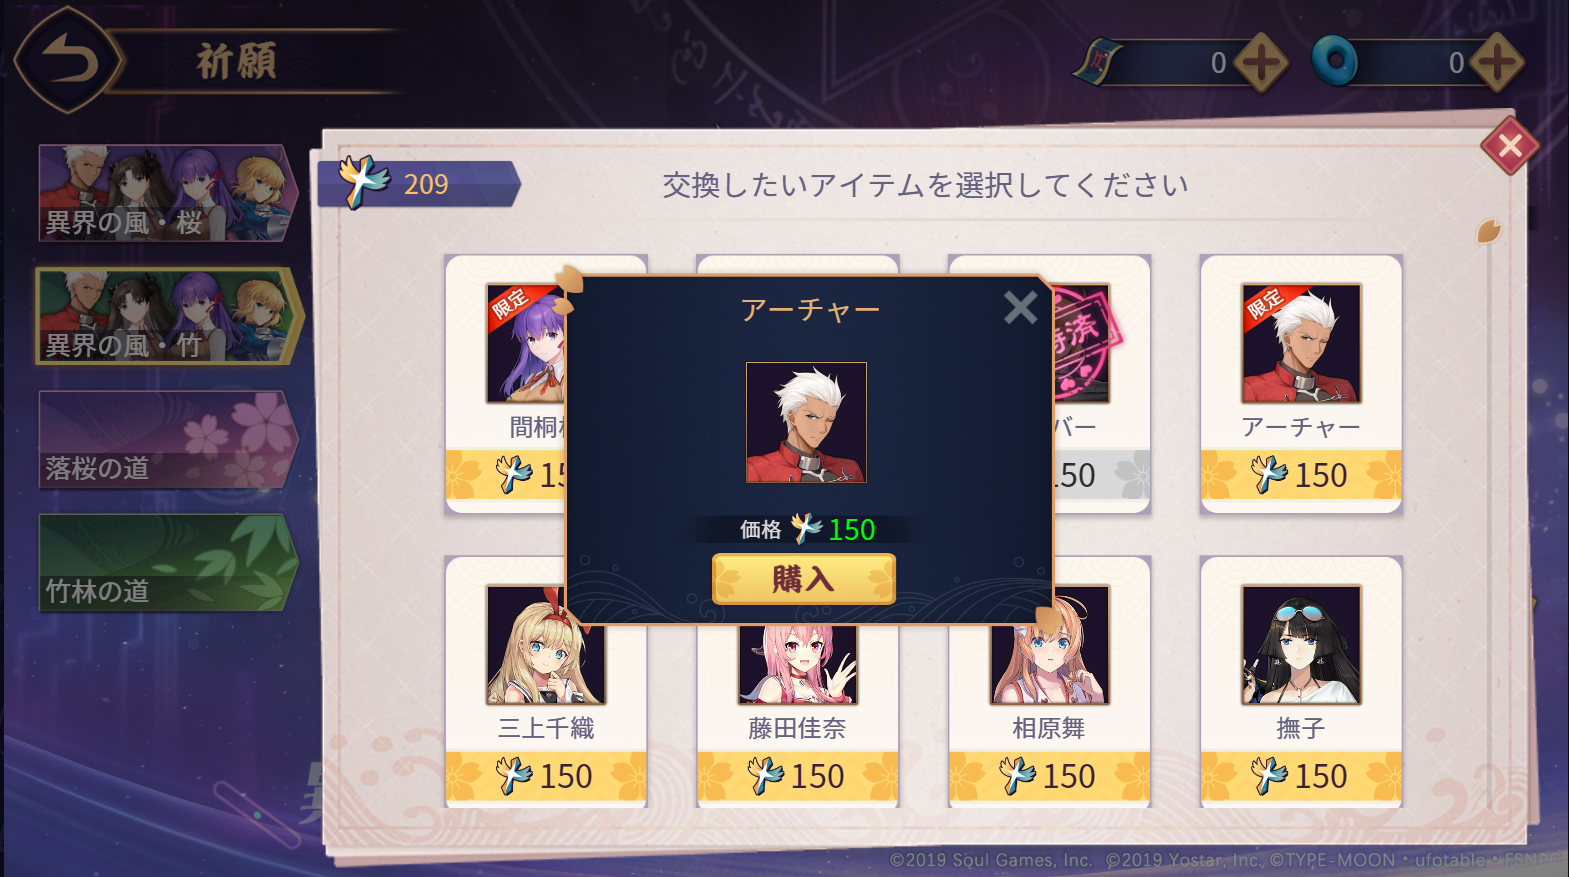Select the 間桐桜 limited card
Viewport: 1569px width, 877px height.
(505, 384)
